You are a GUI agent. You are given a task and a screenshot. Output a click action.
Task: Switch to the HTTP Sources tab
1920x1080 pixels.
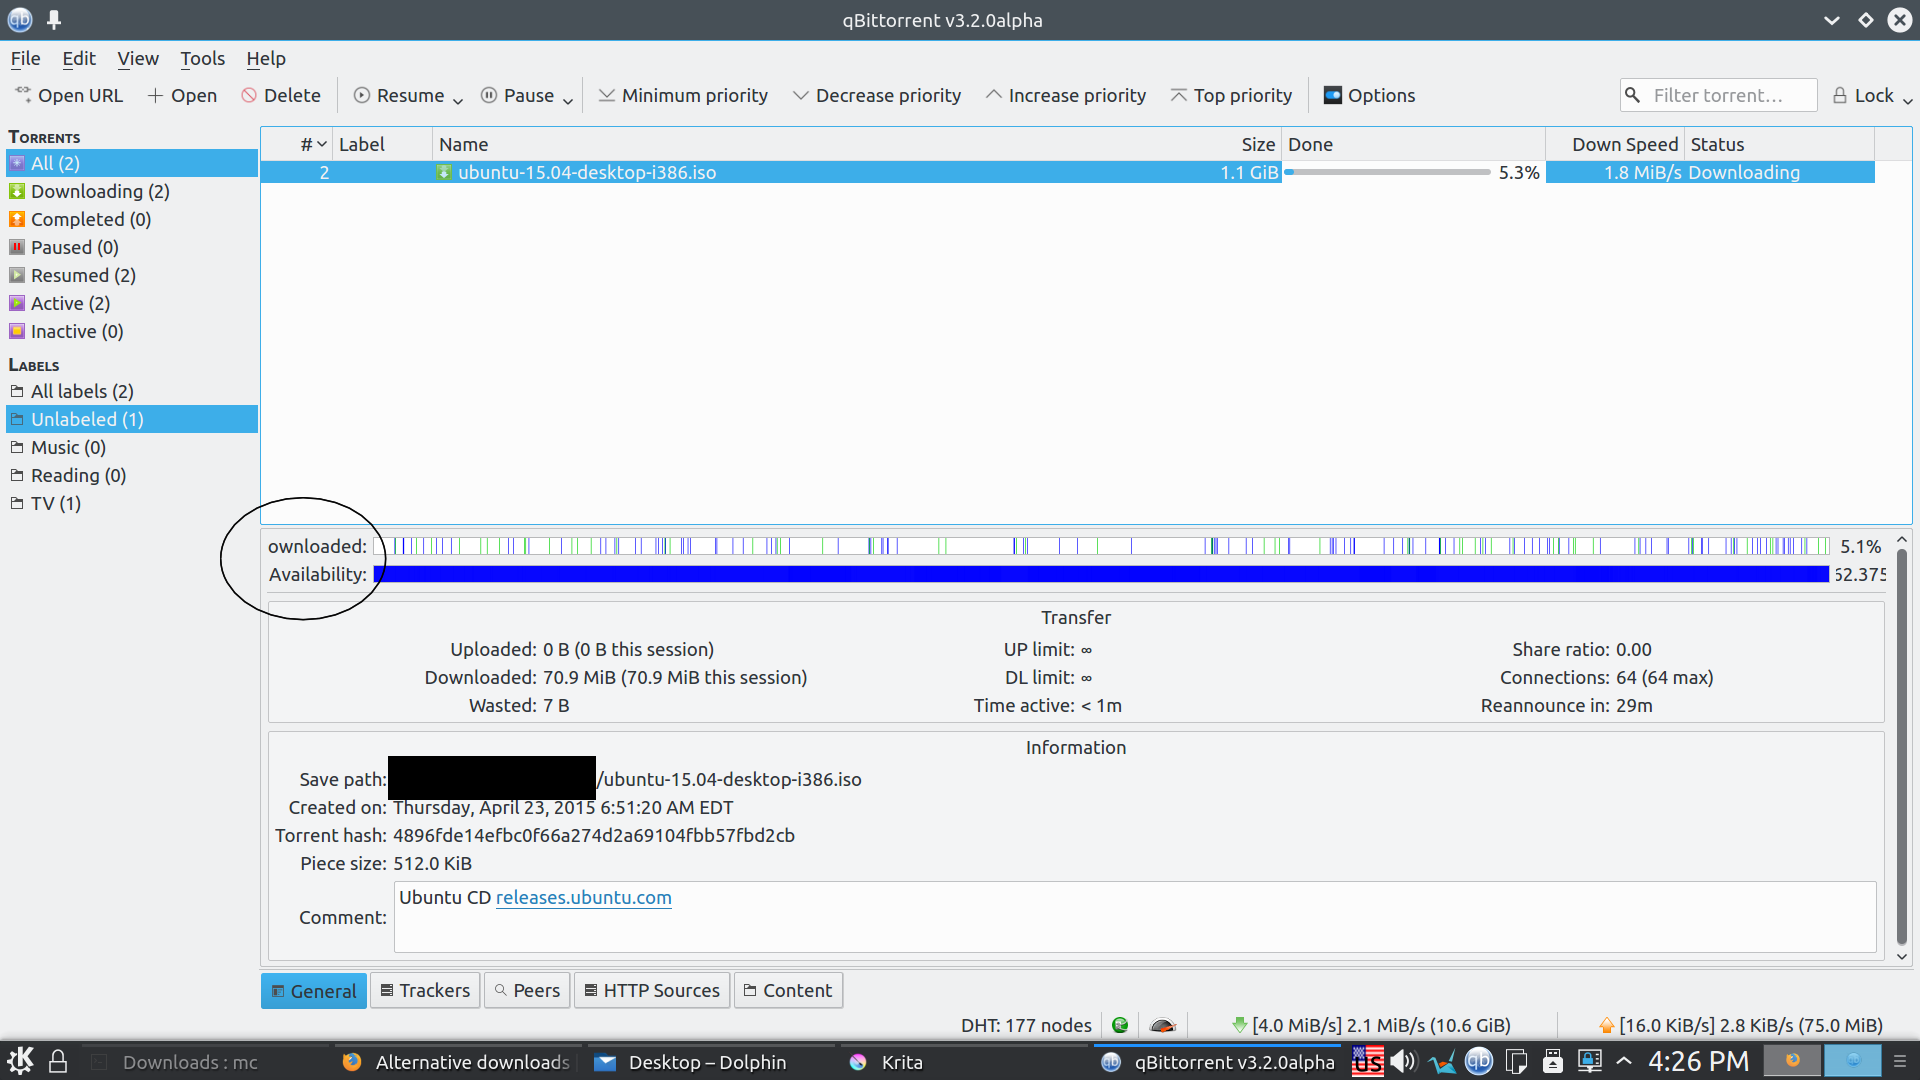[x=652, y=990]
